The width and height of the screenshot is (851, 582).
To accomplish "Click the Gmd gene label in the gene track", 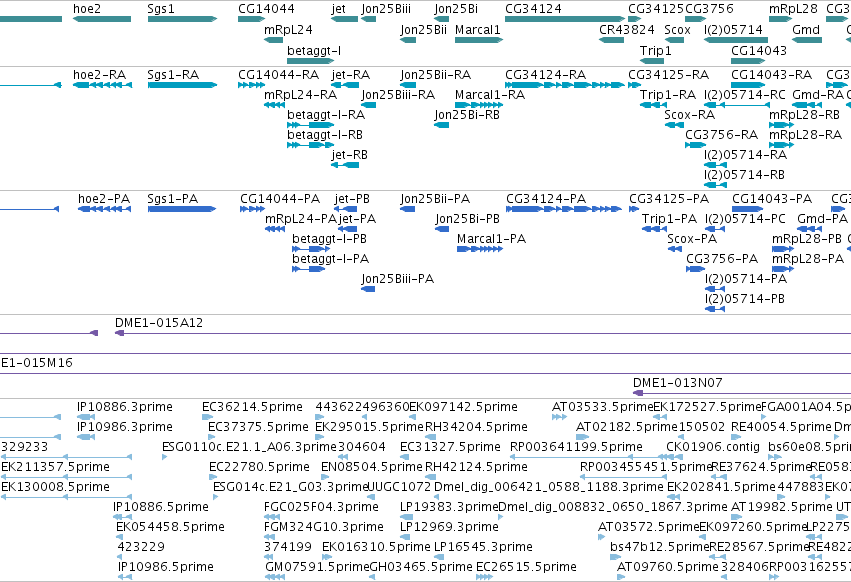I will pyautogui.click(x=806, y=29).
